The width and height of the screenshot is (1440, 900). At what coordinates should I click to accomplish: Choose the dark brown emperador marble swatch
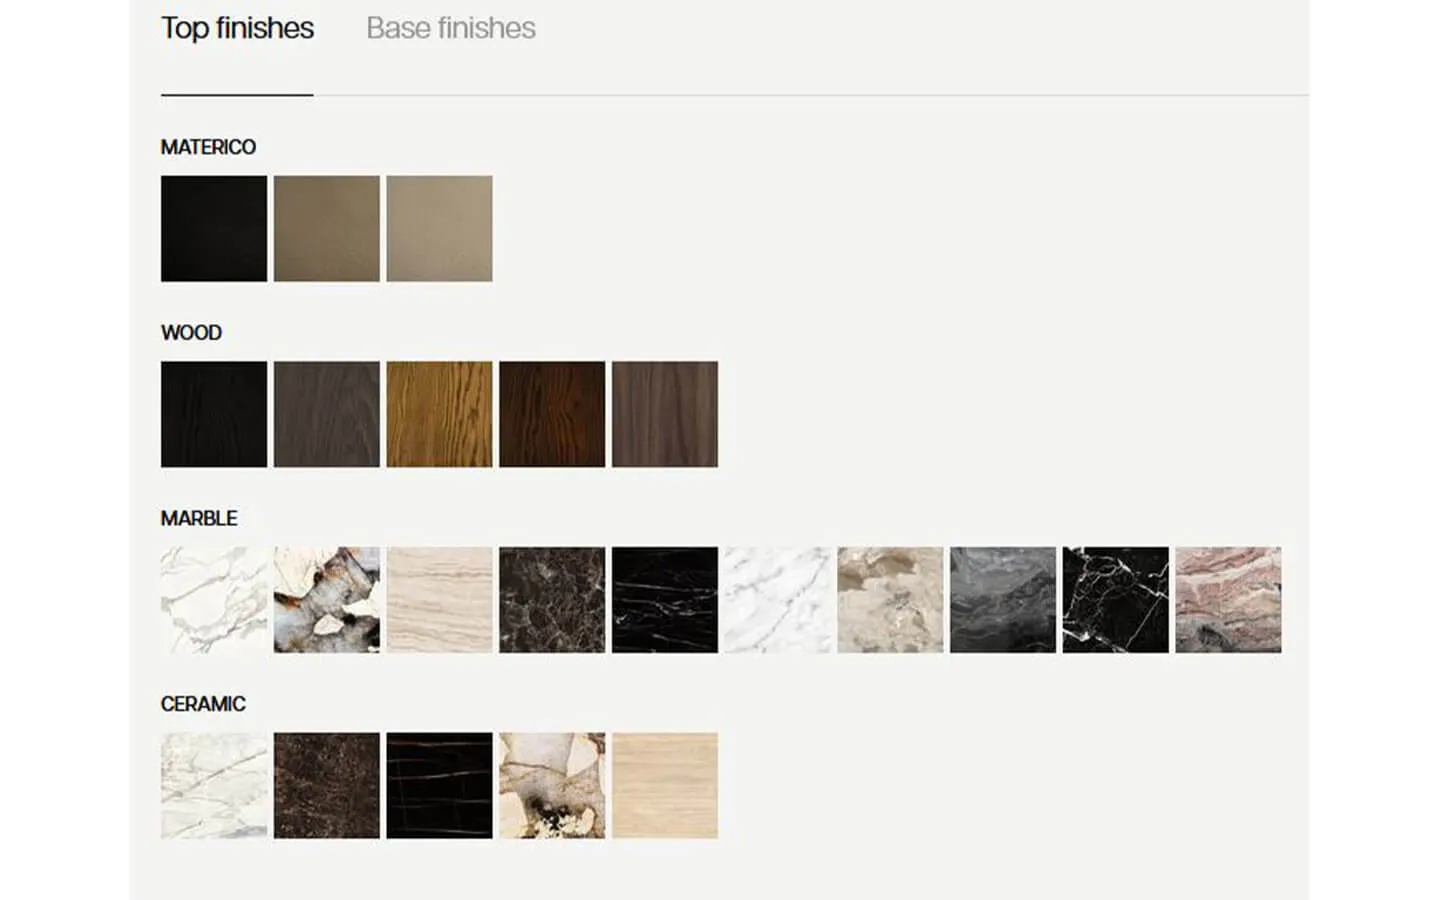click(552, 600)
